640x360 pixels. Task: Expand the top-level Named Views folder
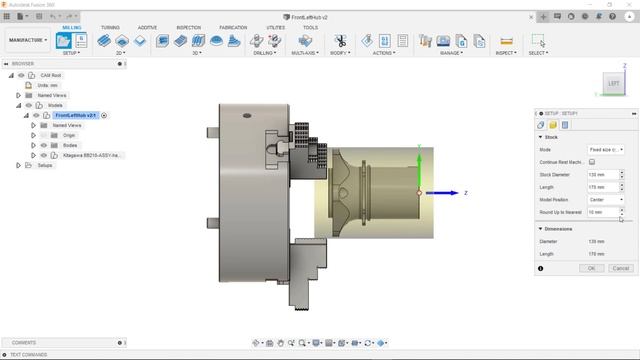(x=18, y=95)
